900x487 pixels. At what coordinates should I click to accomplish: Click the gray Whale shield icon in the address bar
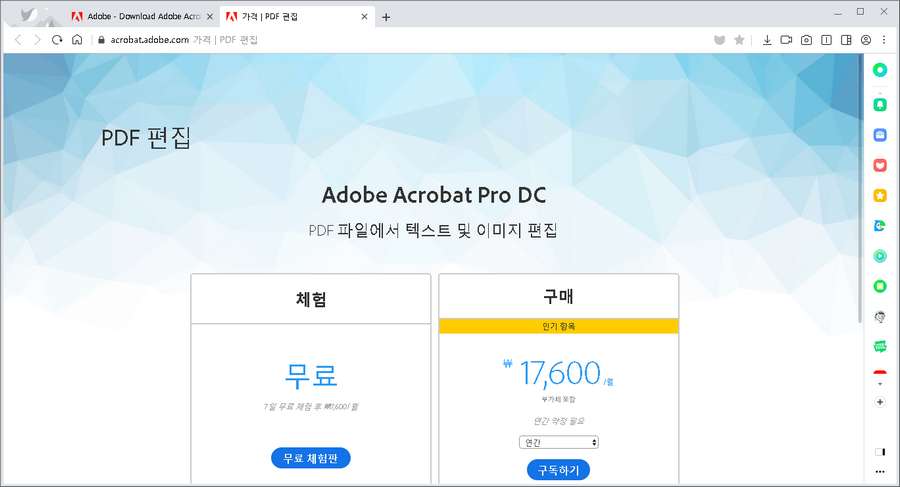[719, 40]
